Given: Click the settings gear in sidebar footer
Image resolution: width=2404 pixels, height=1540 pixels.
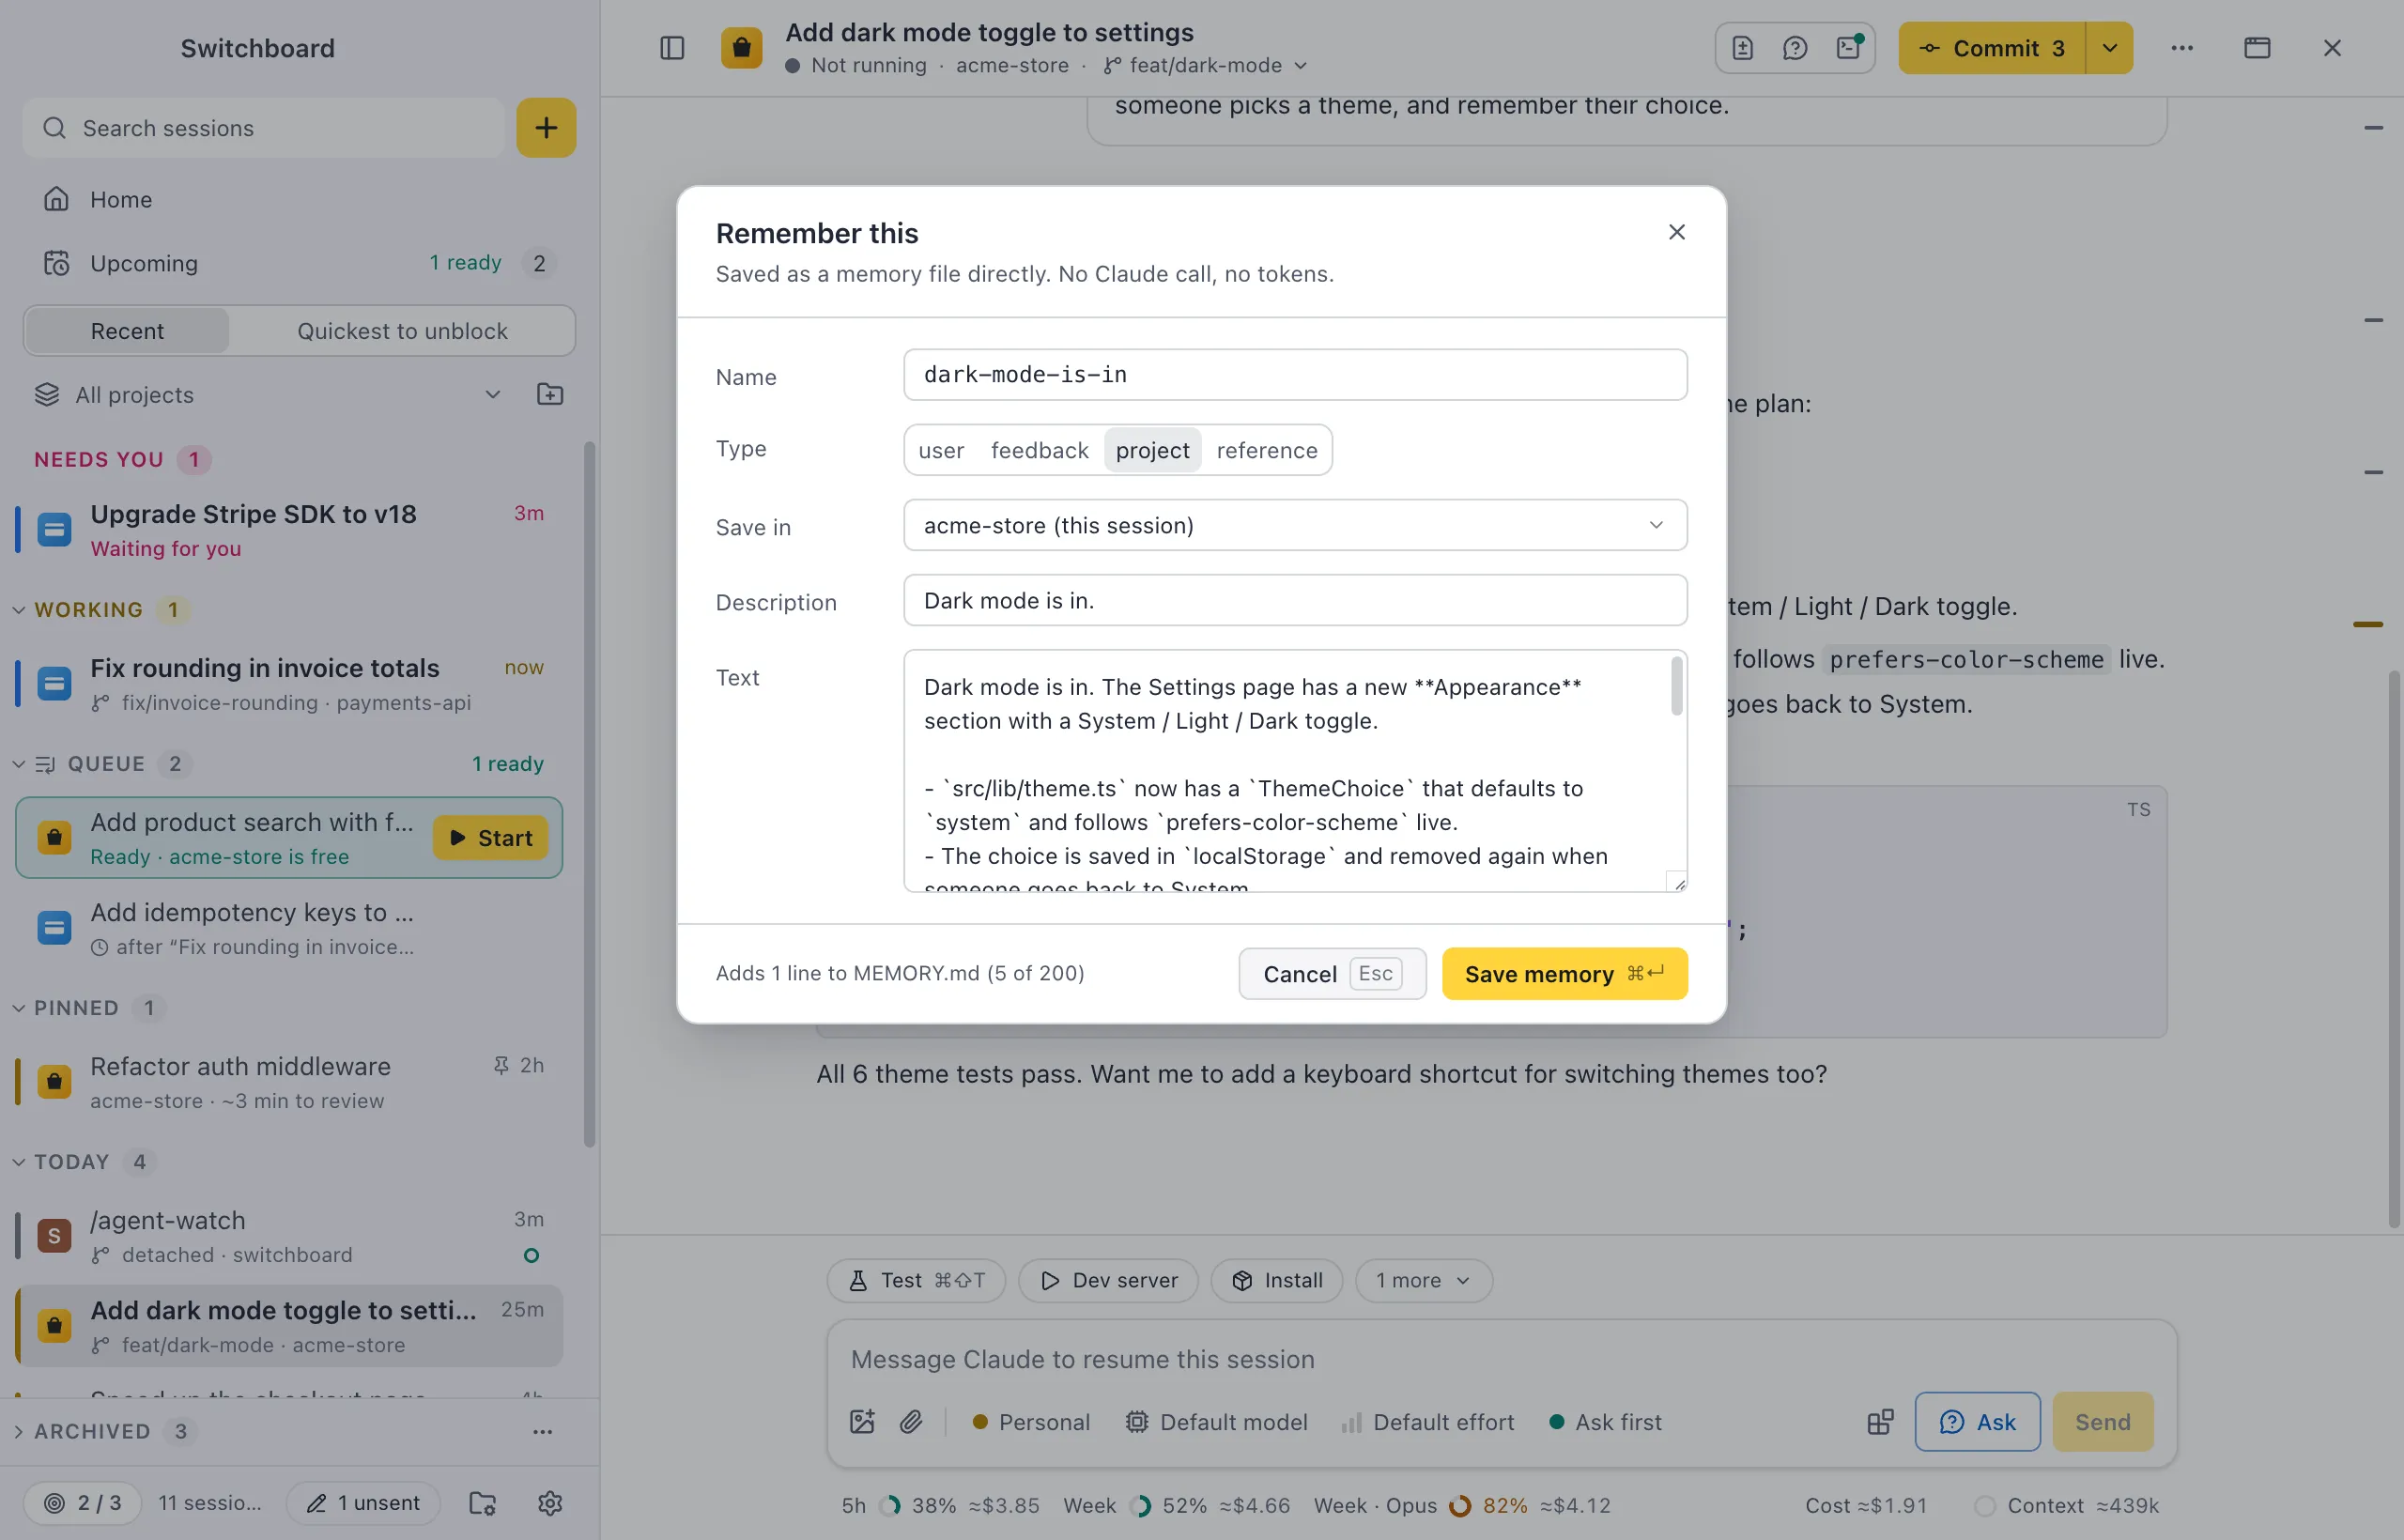Looking at the screenshot, I should click(x=550, y=1503).
